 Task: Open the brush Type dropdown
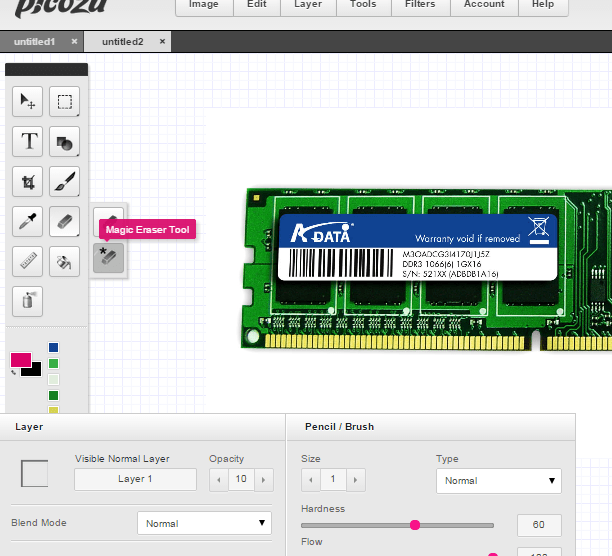[499, 481]
